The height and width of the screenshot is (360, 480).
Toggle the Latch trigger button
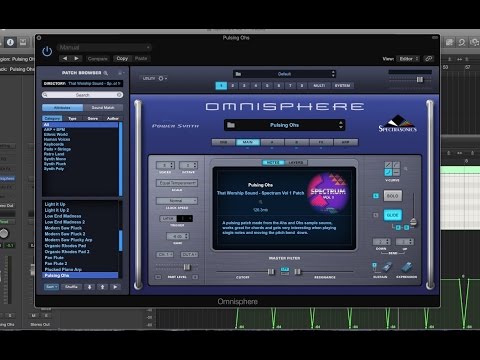pyautogui.click(x=168, y=219)
